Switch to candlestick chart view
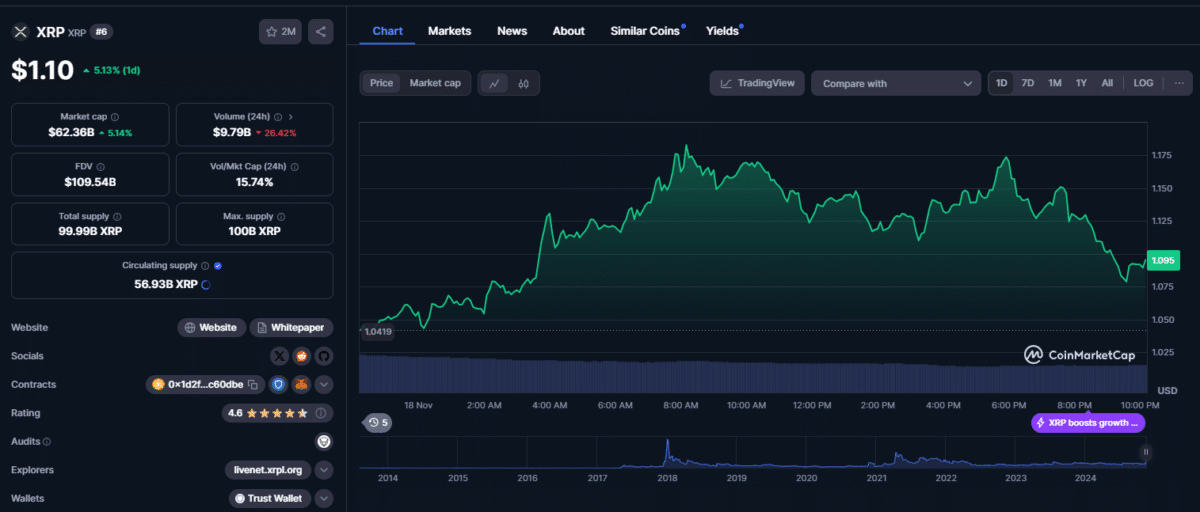This screenshot has width=1200, height=512. (x=523, y=83)
